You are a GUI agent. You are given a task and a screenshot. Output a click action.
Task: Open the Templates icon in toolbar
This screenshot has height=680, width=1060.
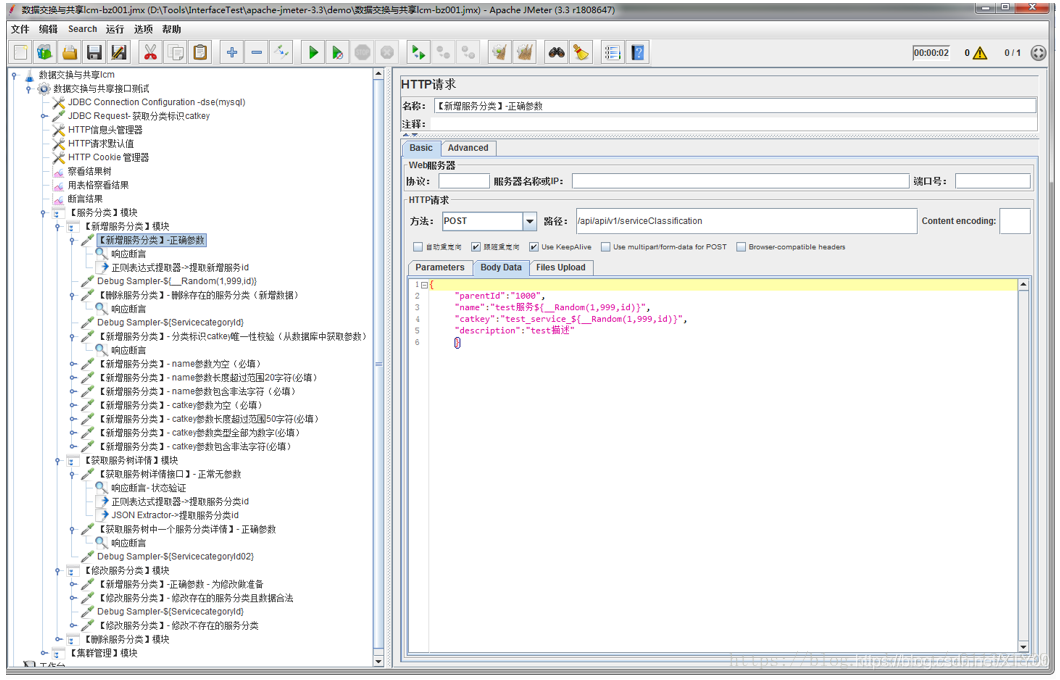pos(45,52)
